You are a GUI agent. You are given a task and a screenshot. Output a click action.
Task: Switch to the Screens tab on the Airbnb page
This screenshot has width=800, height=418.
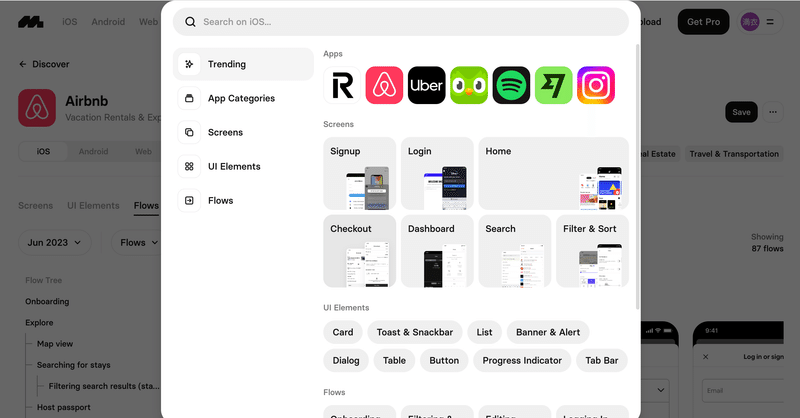(36, 206)
